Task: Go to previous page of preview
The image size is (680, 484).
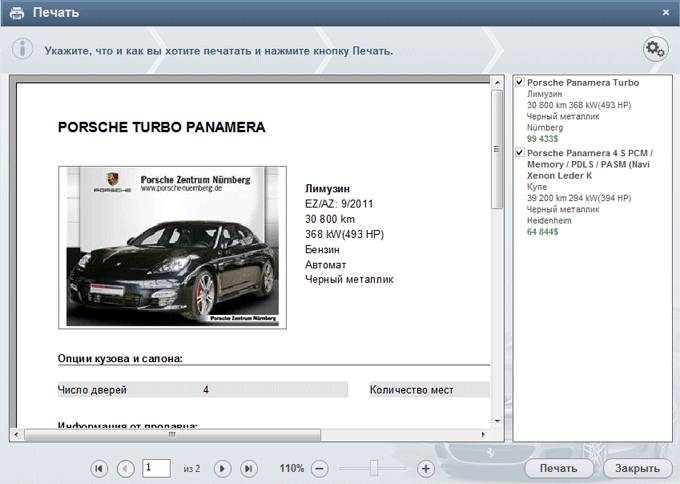Action: point(126,468)
